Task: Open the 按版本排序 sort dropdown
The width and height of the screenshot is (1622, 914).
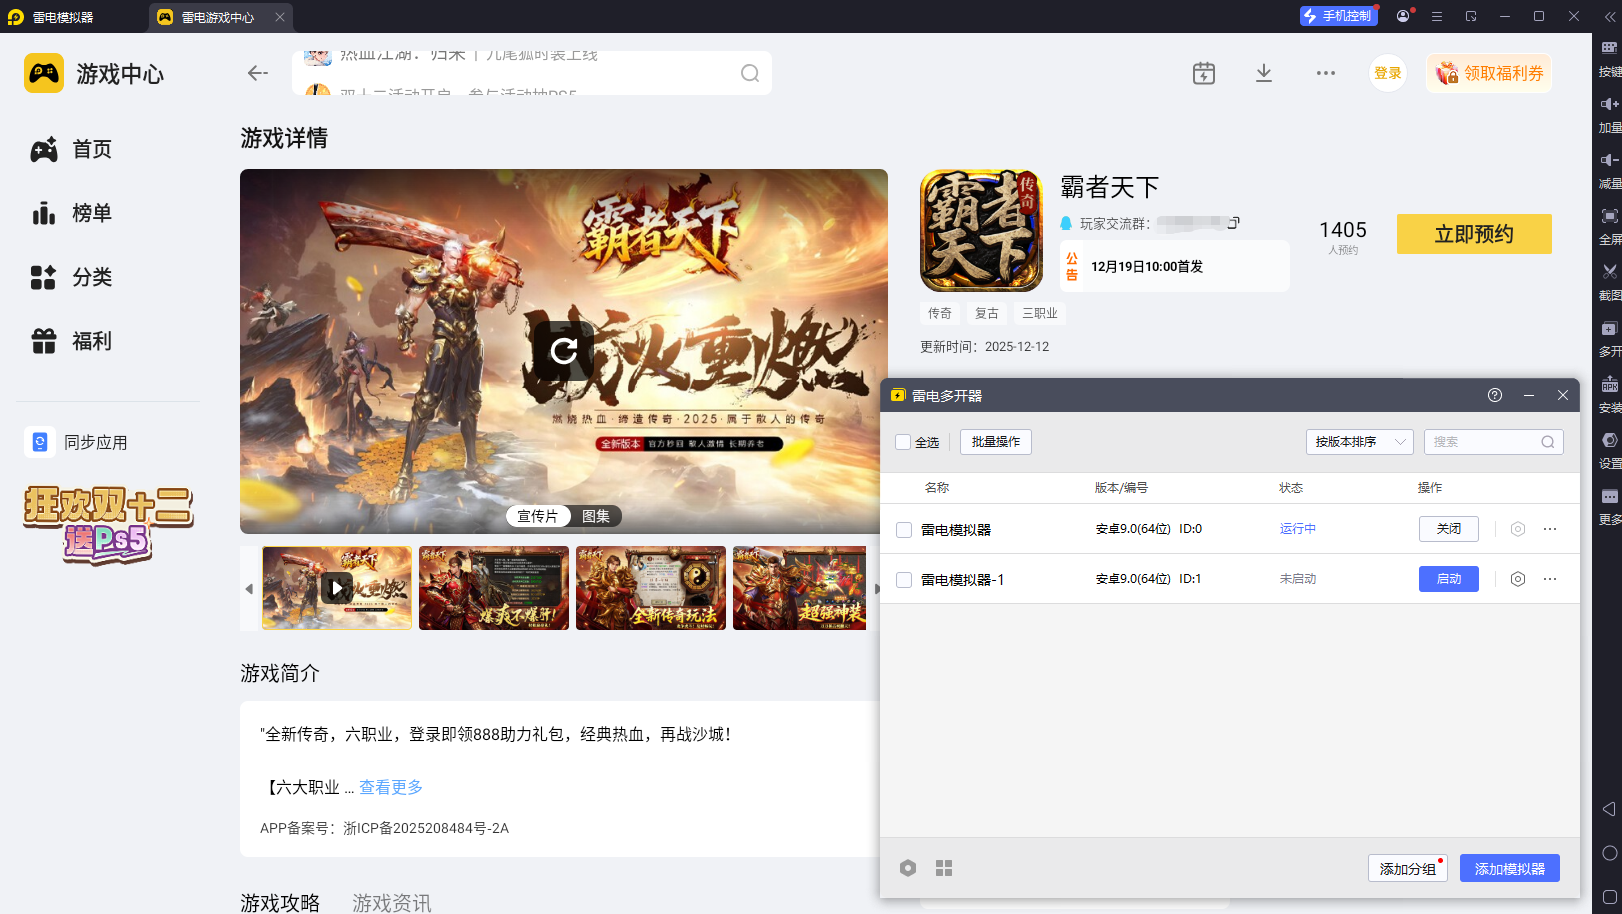Action: click(1359, 442)
